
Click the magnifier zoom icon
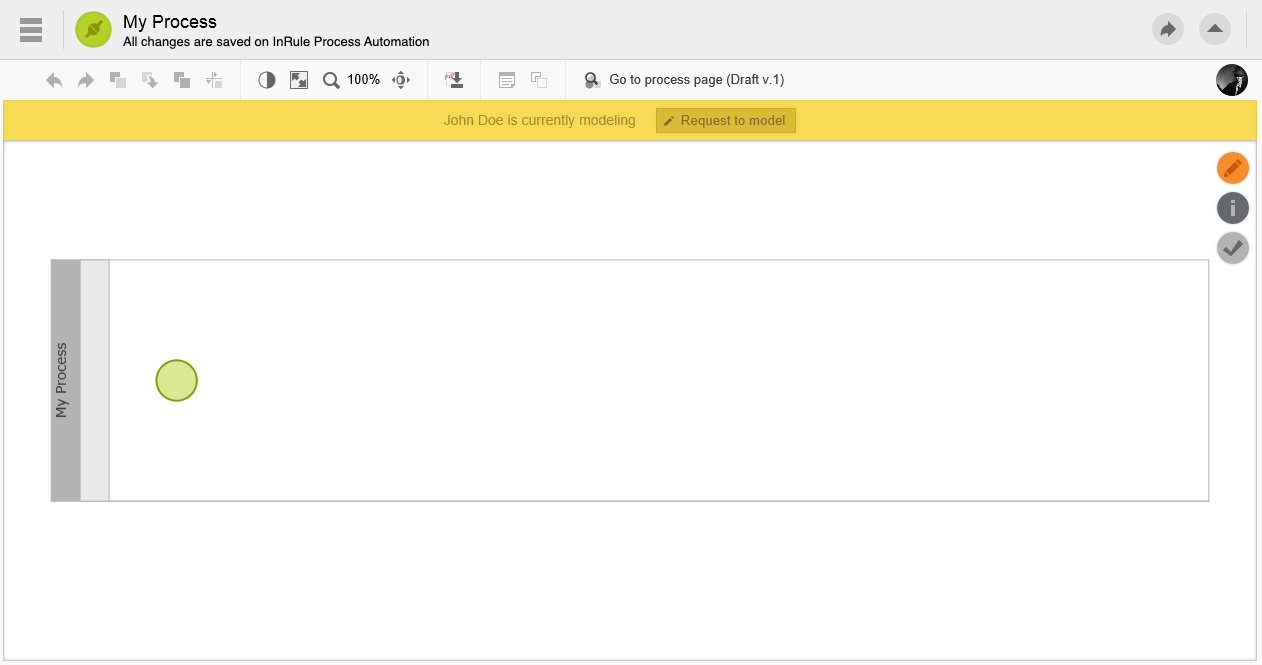(331, 80)
